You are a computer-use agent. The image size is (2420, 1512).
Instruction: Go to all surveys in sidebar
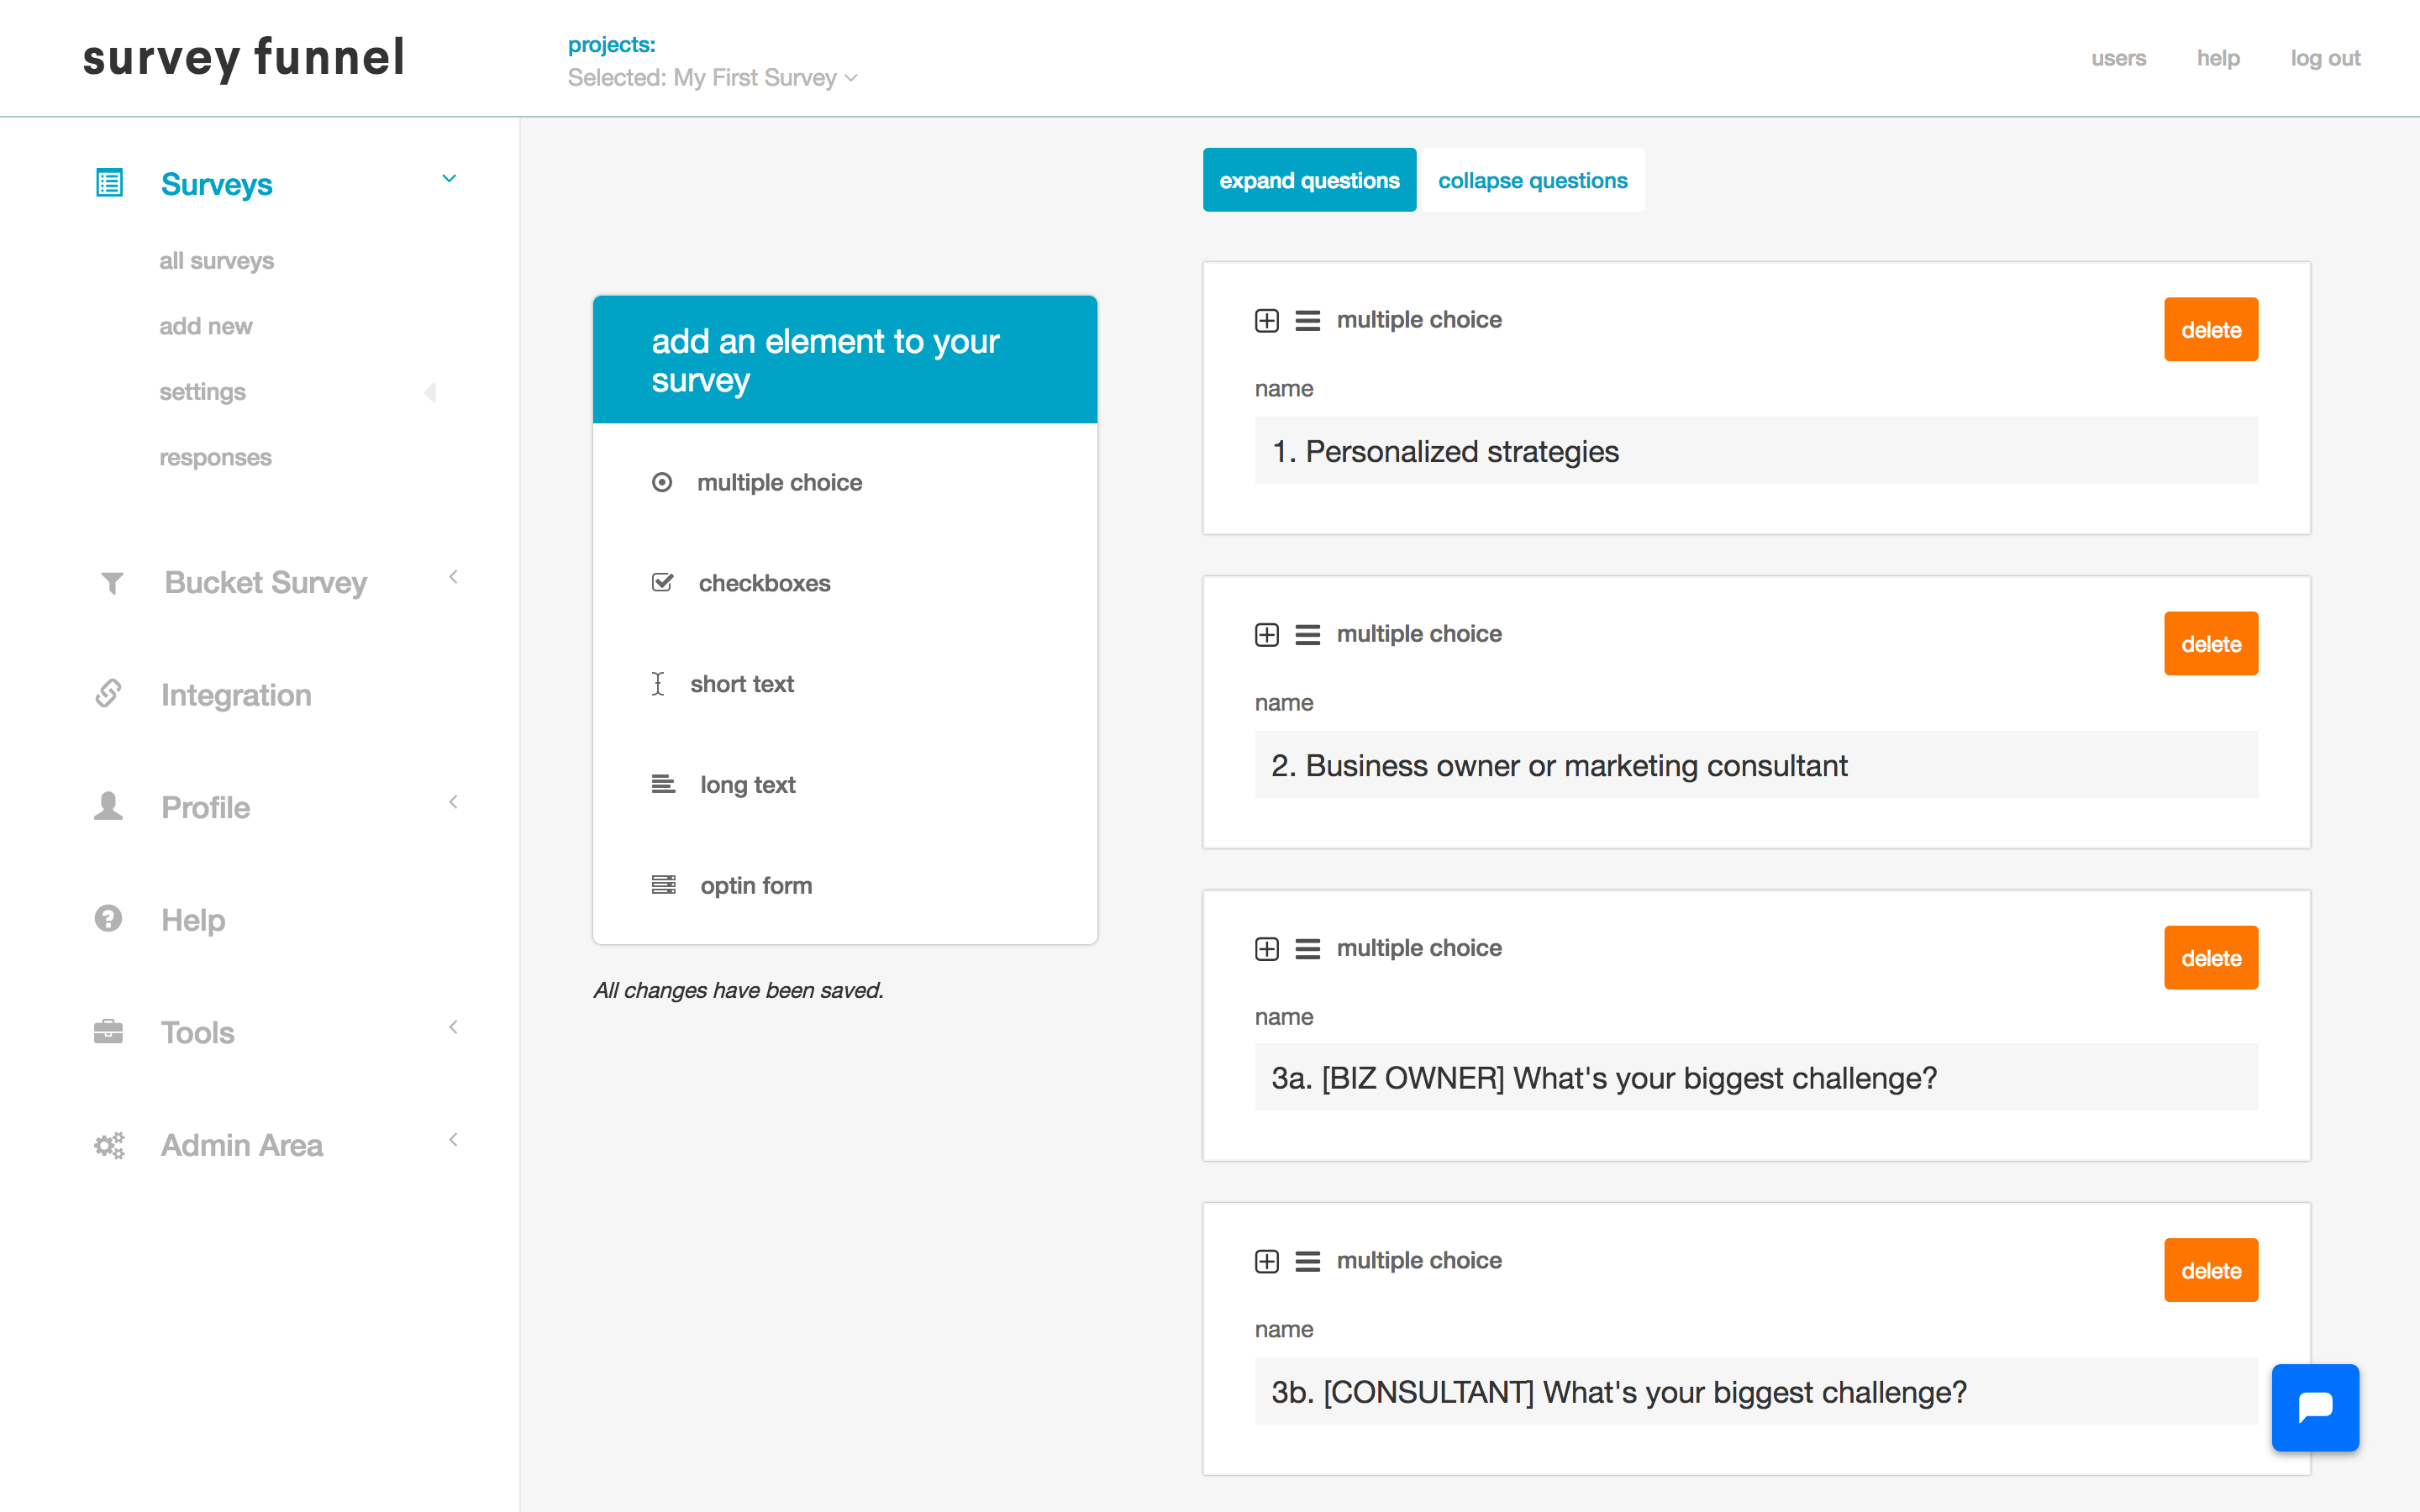(x=216, y=261)
